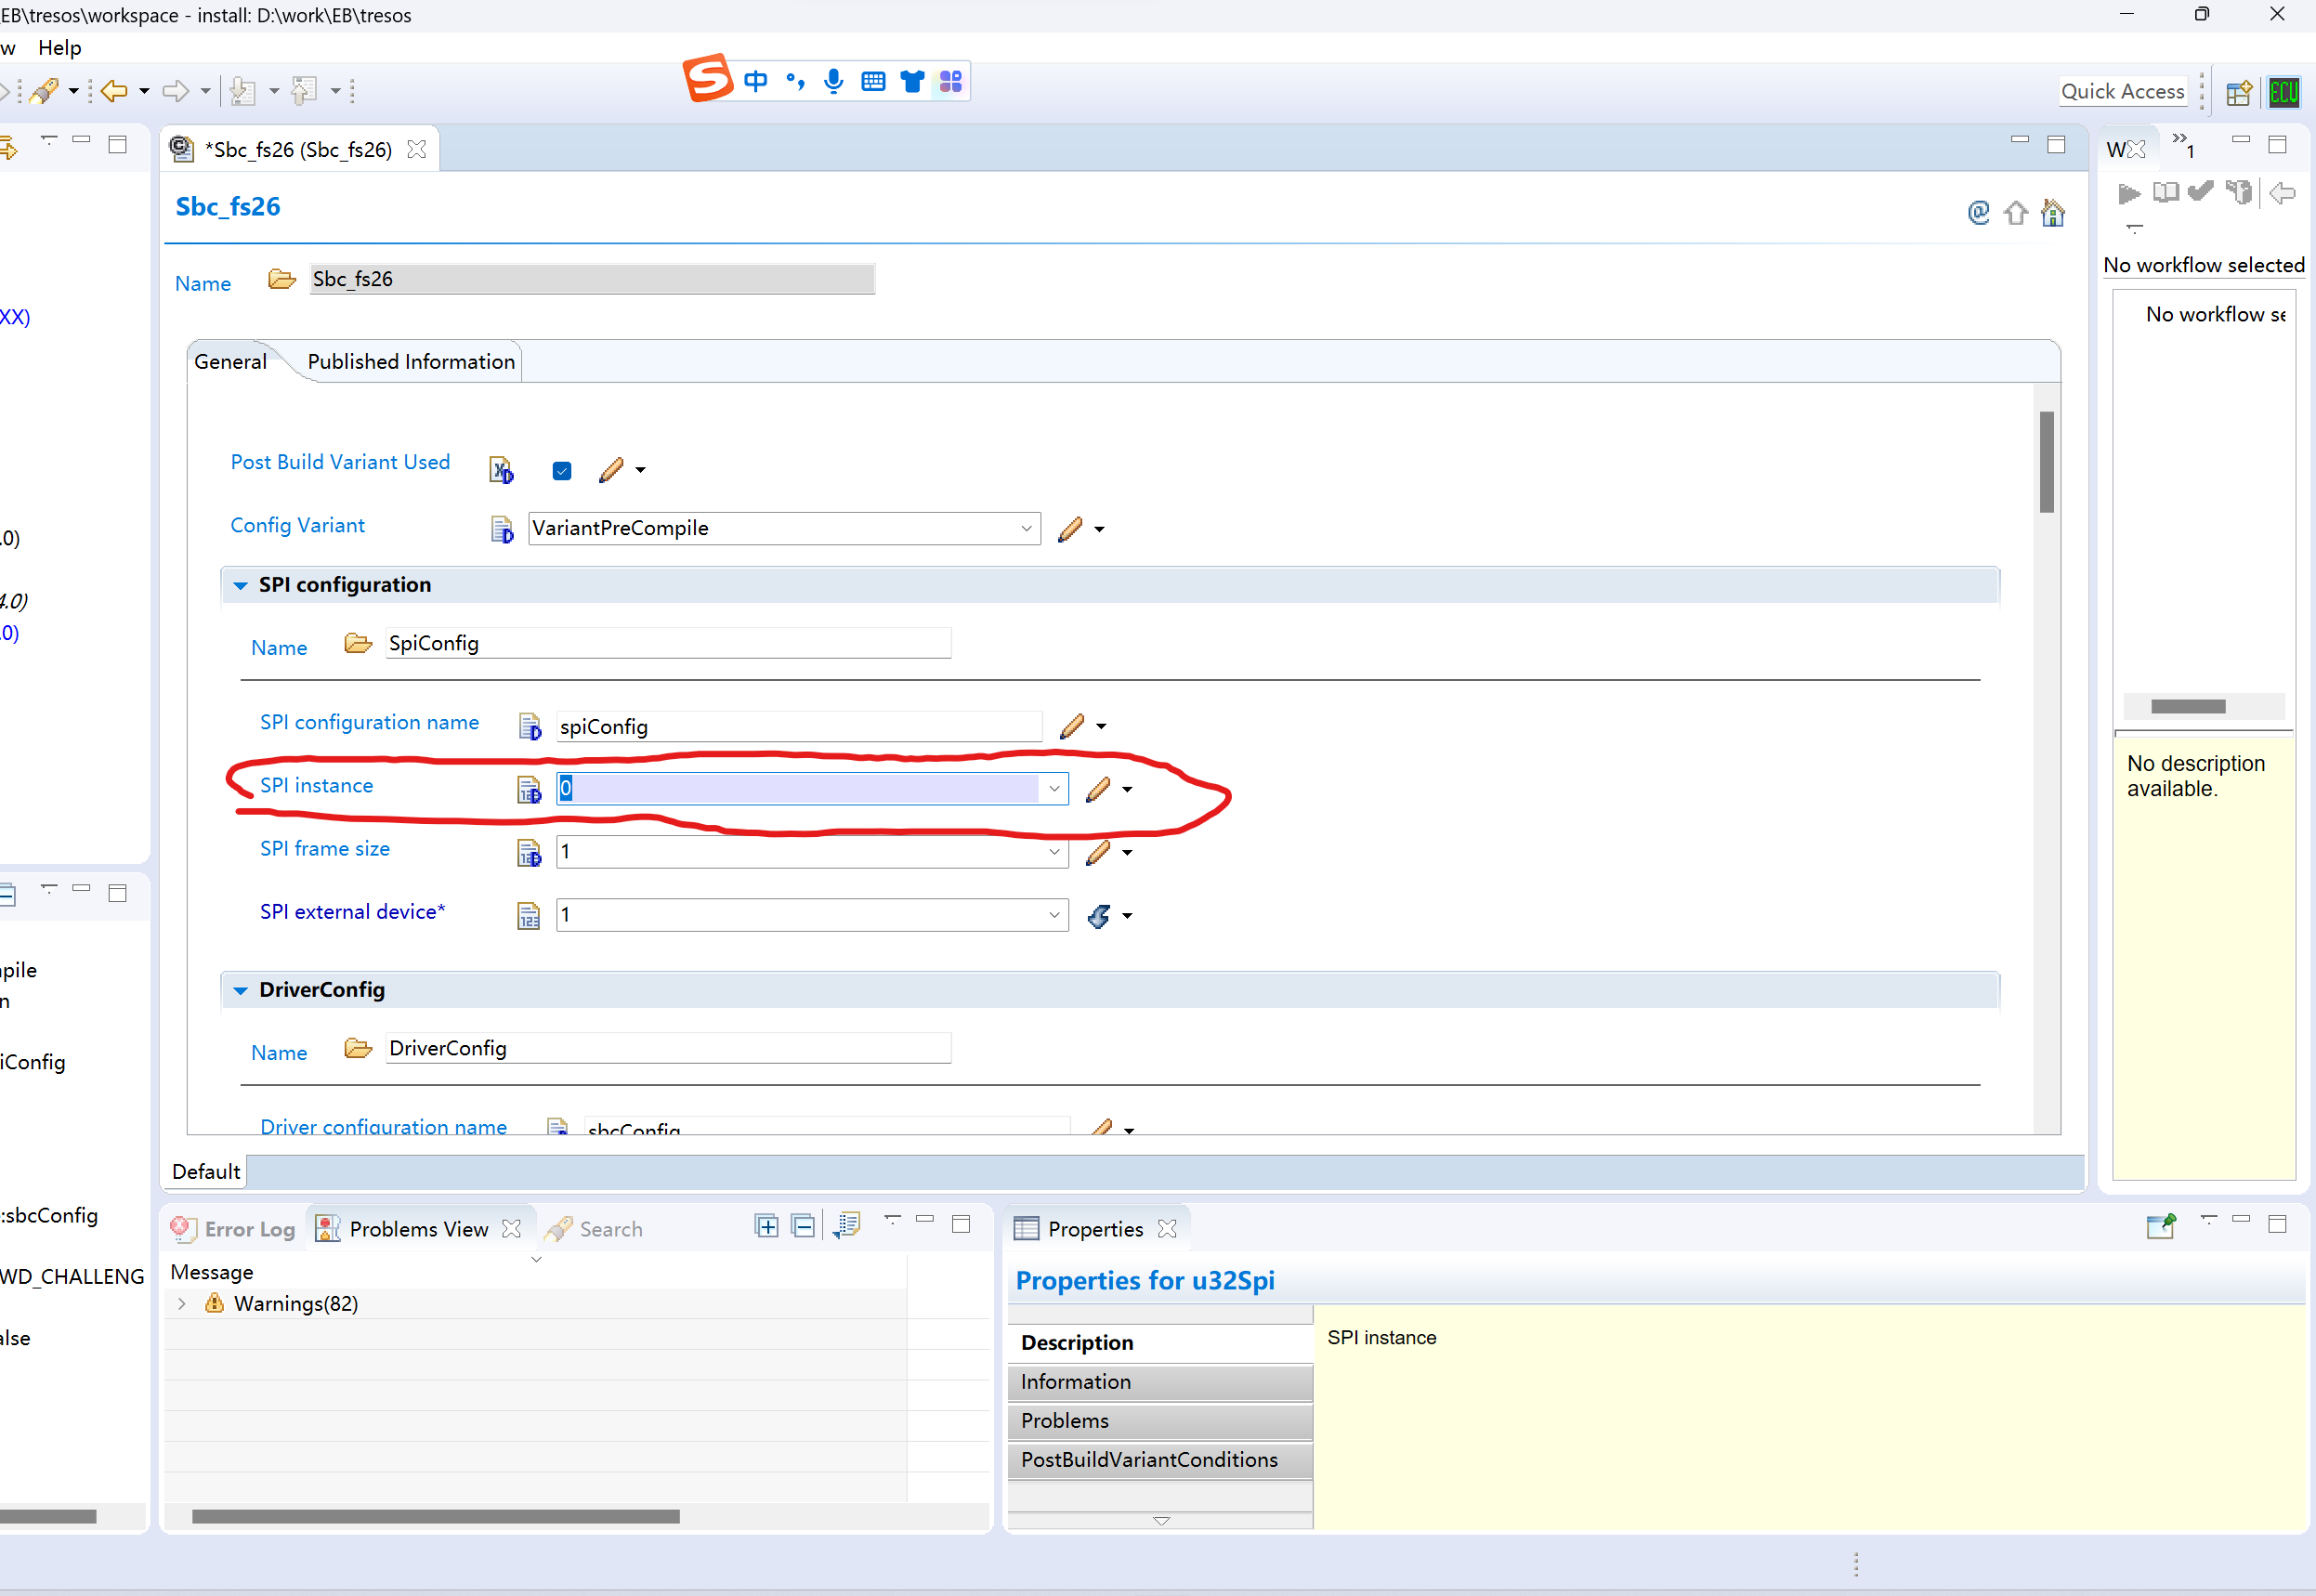Open the pencil edit icon beside SPI instance

pos(1097,789)
